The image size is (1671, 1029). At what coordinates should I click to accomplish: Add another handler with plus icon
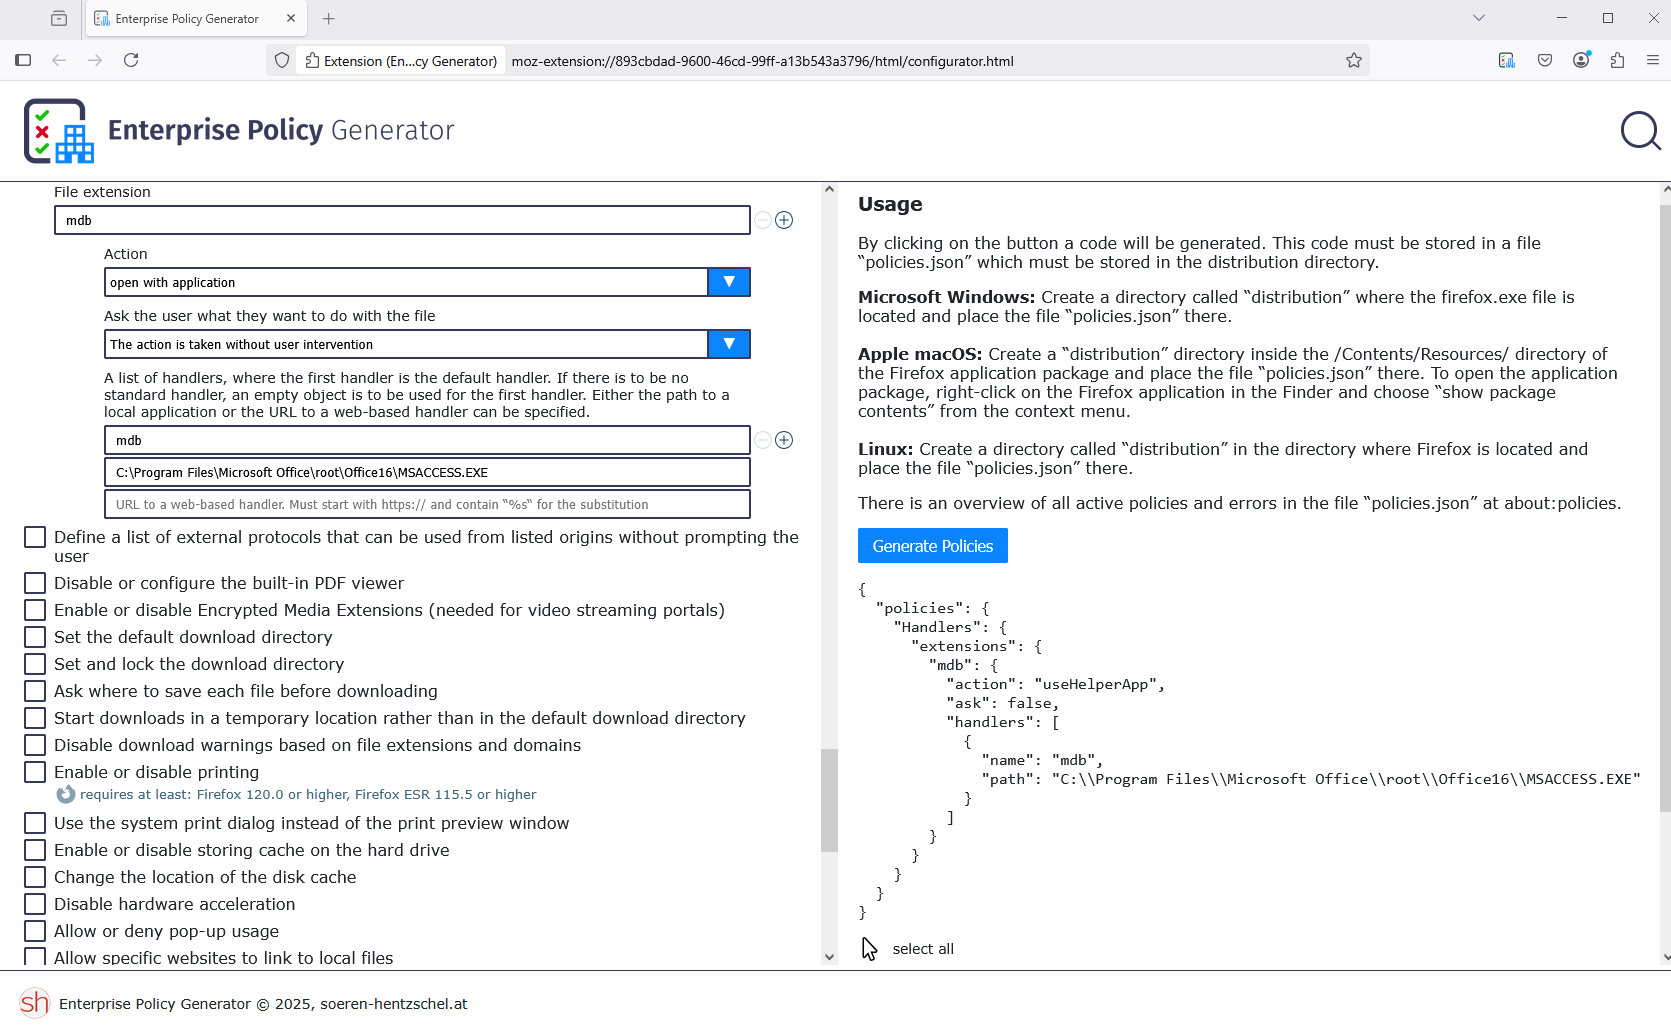point(784,440)
